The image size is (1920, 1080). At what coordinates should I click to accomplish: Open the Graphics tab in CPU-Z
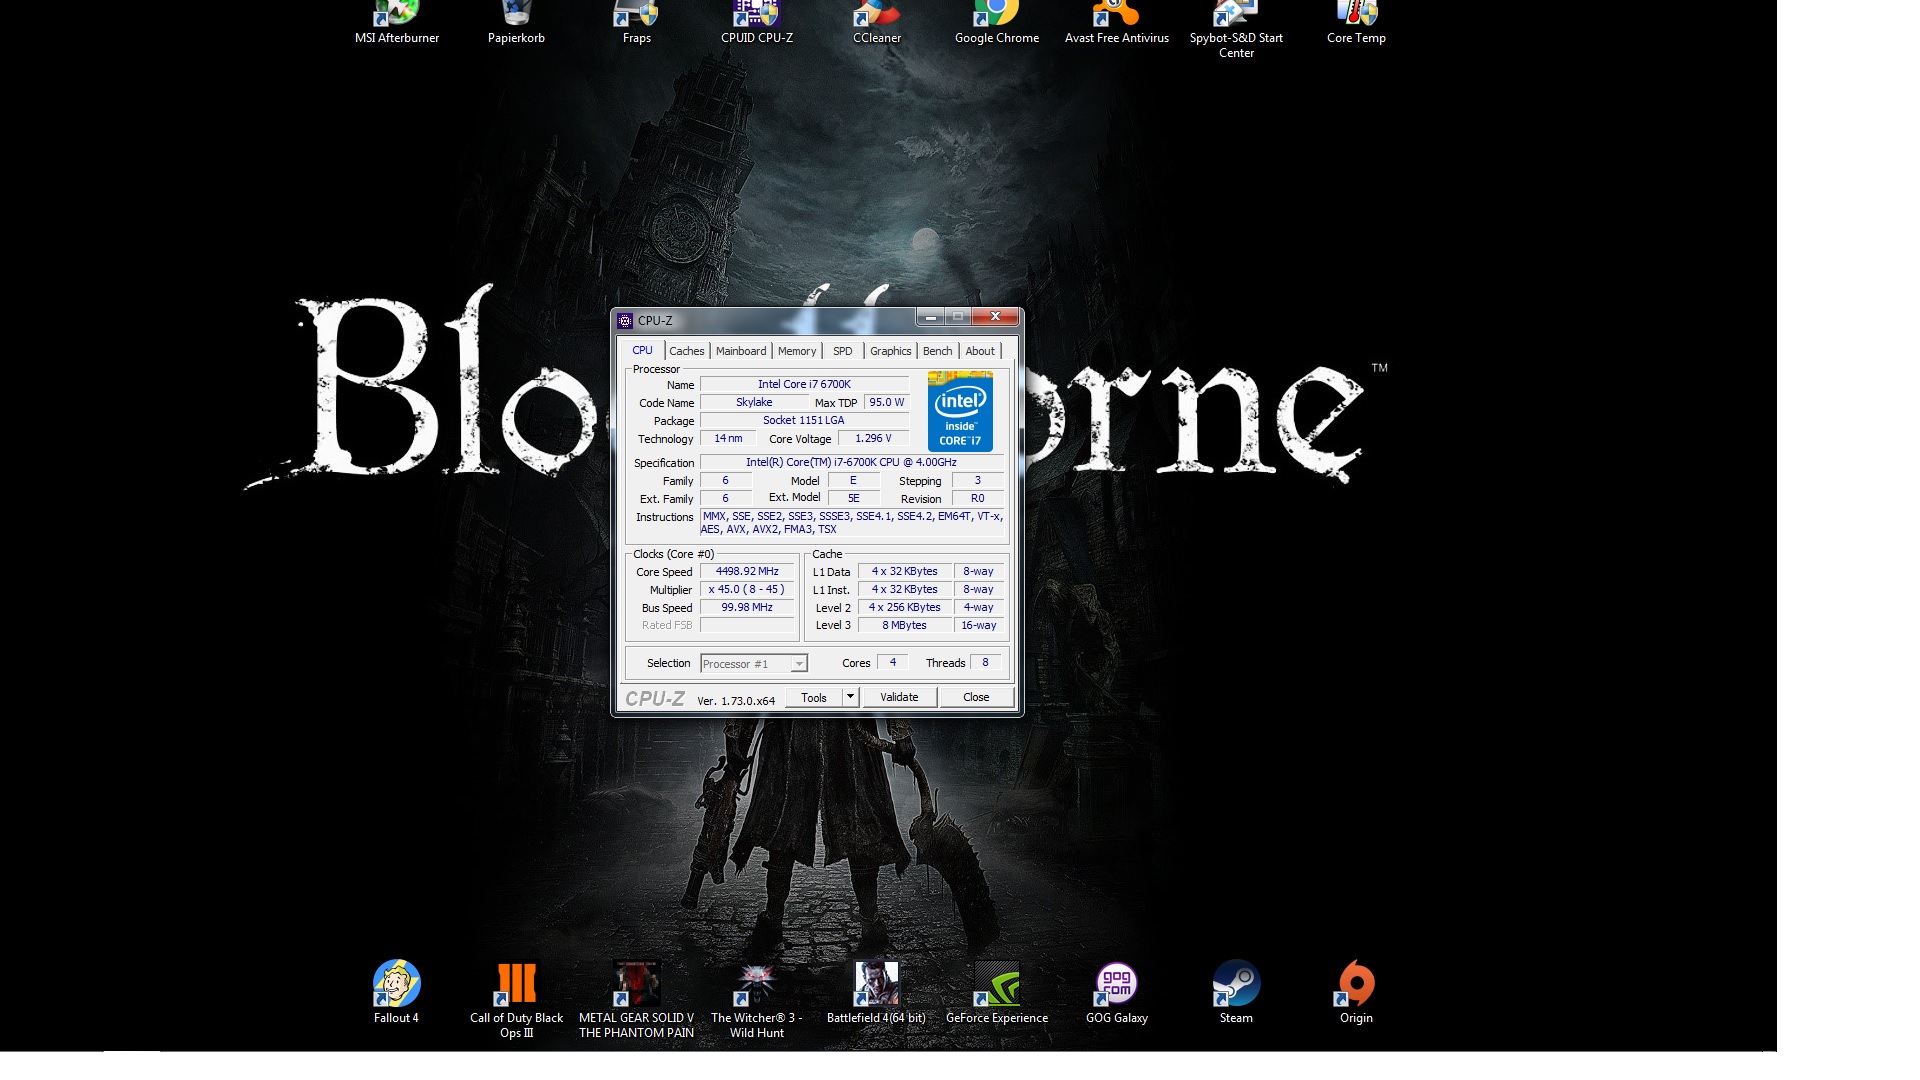tap(890, 351)
